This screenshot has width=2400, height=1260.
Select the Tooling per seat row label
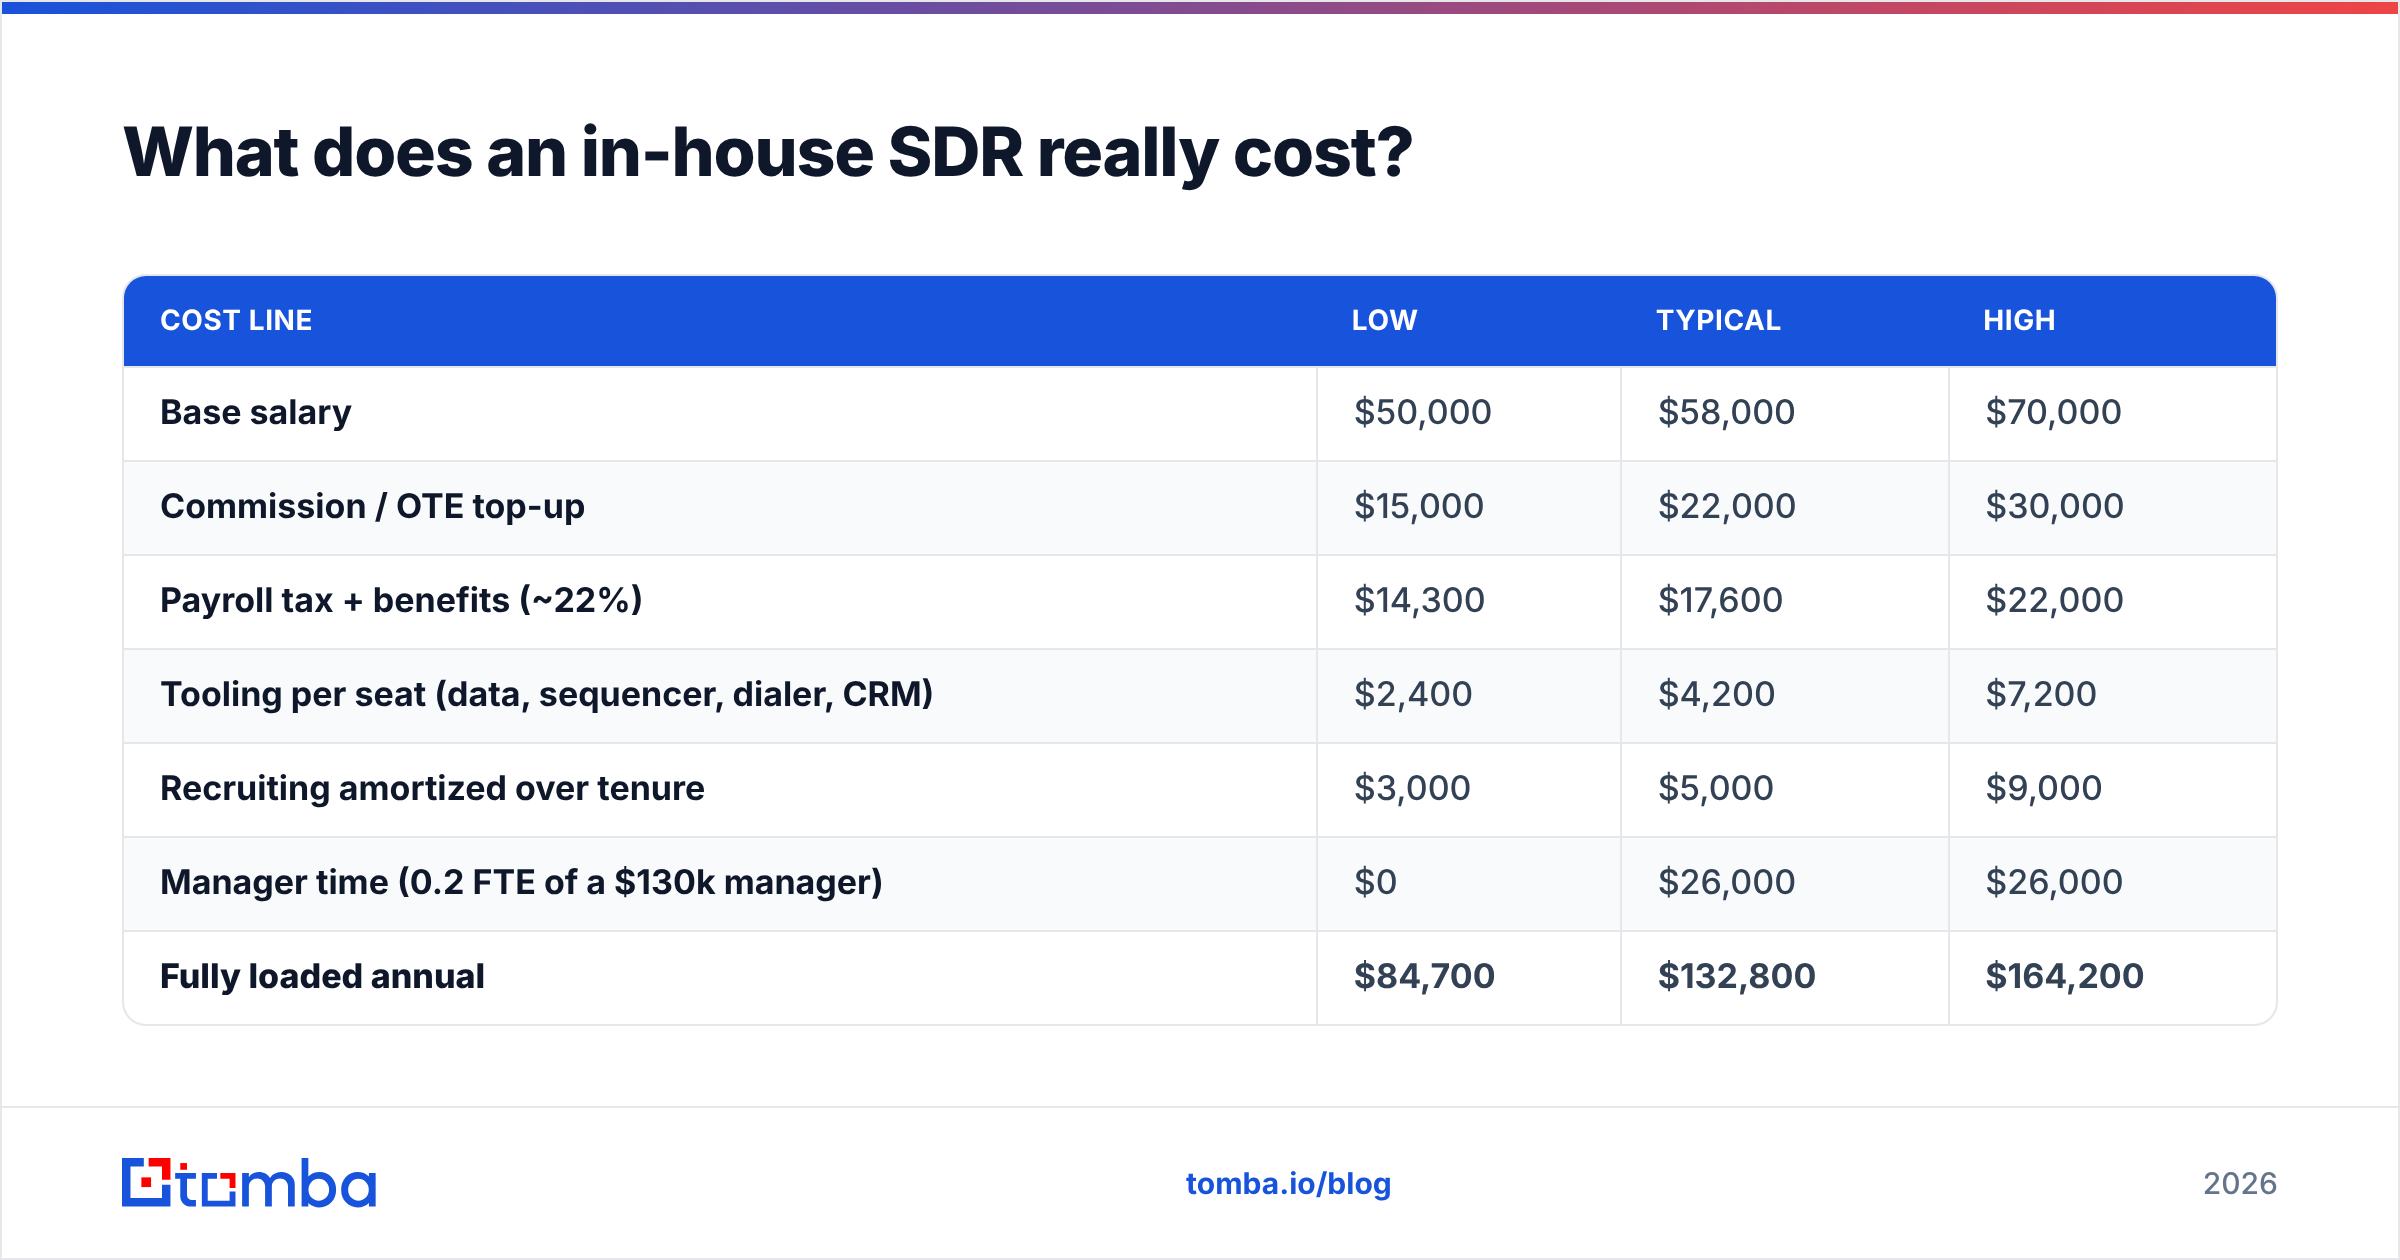[546, 694]
